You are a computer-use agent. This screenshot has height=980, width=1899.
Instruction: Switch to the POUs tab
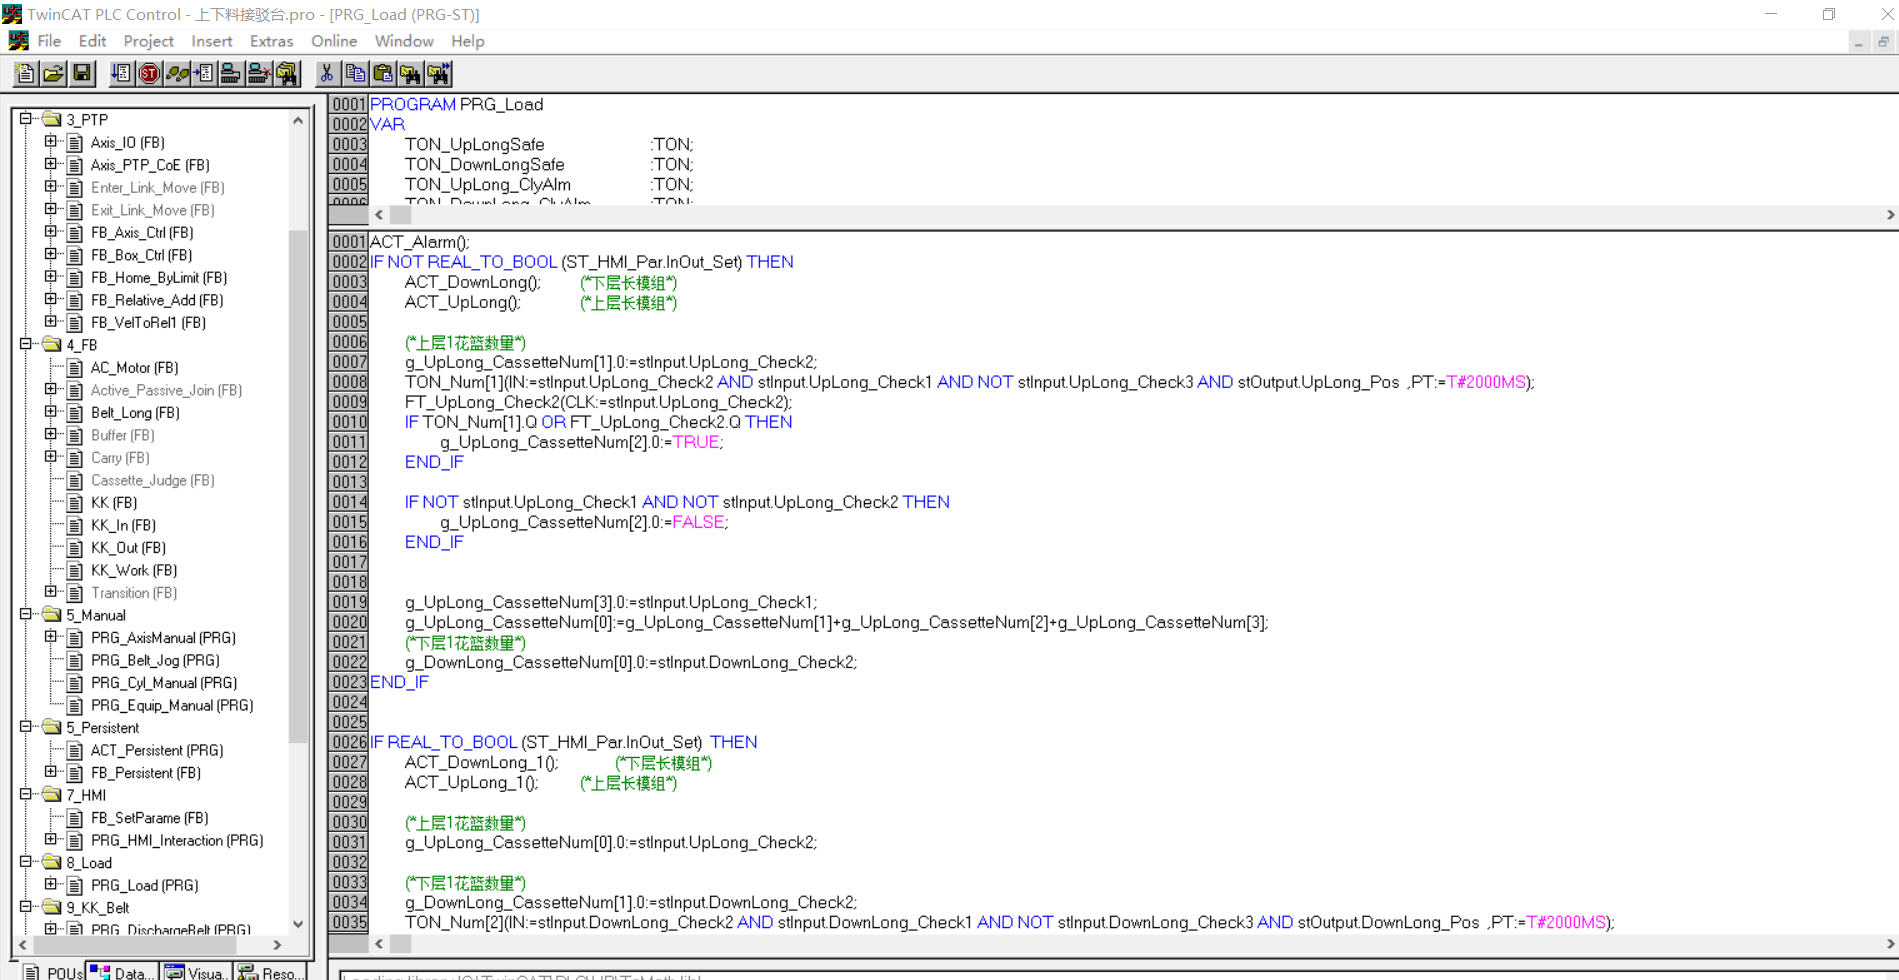(x=52, y=972)
